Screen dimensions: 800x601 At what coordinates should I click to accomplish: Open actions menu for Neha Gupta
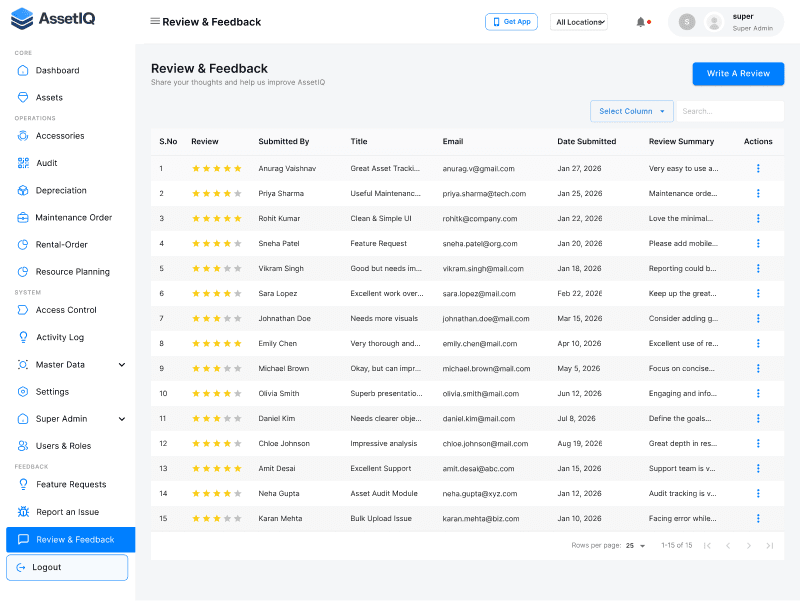(x=758, y=493)
